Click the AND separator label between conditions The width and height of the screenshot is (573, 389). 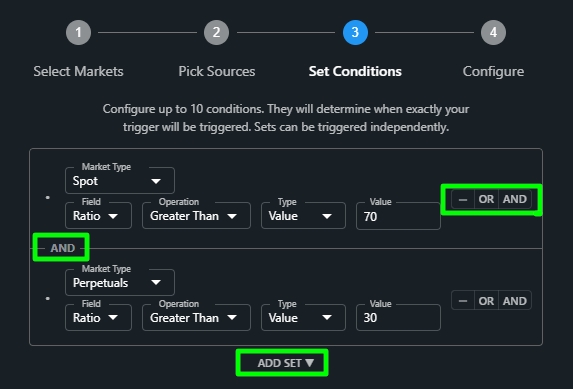[x=62, y=248]
